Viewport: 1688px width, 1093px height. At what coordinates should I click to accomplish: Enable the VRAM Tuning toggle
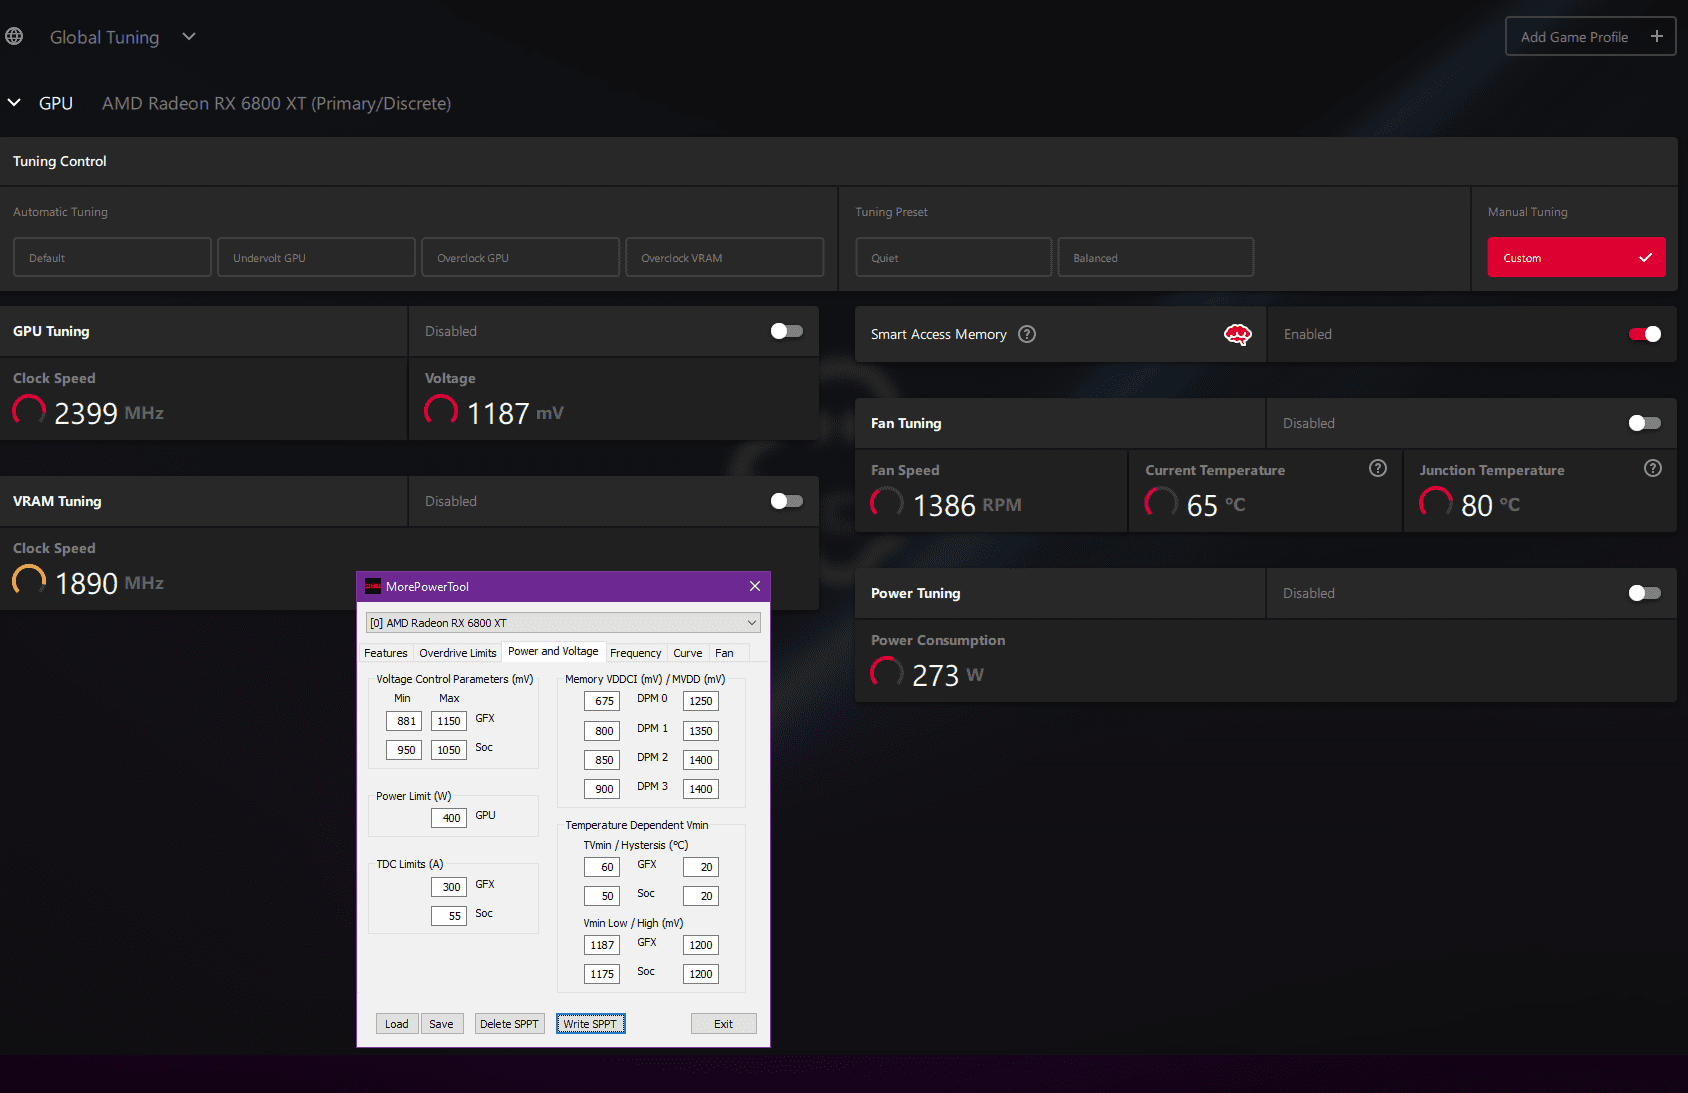pyautogui.click(x=787, y=501)
